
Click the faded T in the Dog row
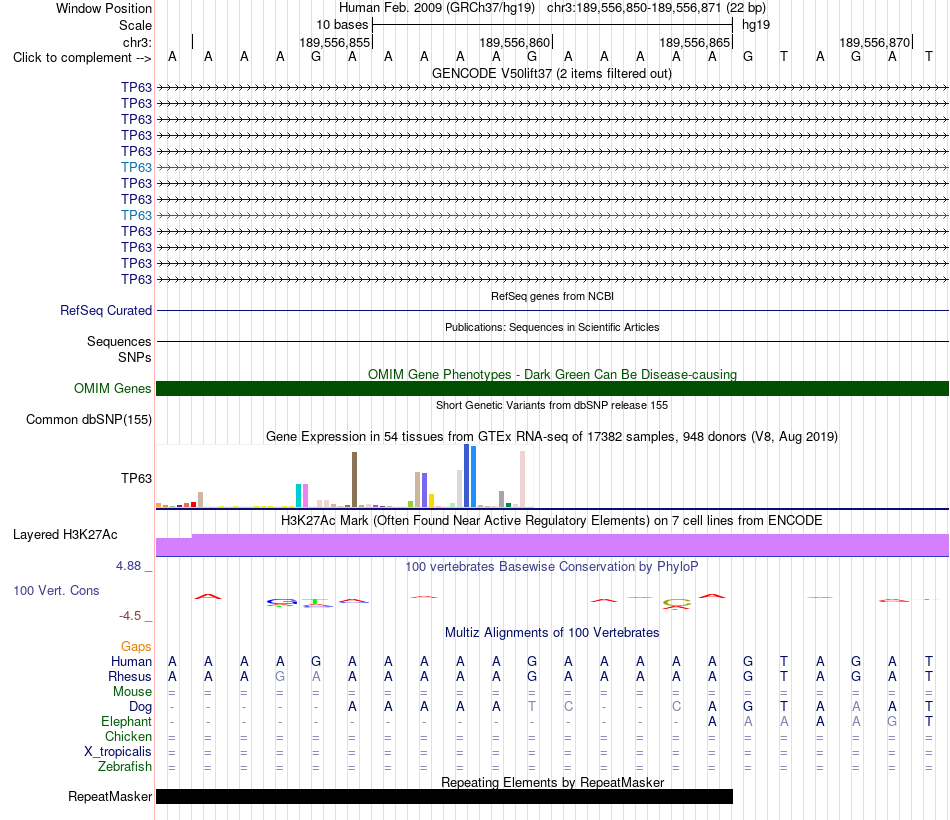coord(532,706)
